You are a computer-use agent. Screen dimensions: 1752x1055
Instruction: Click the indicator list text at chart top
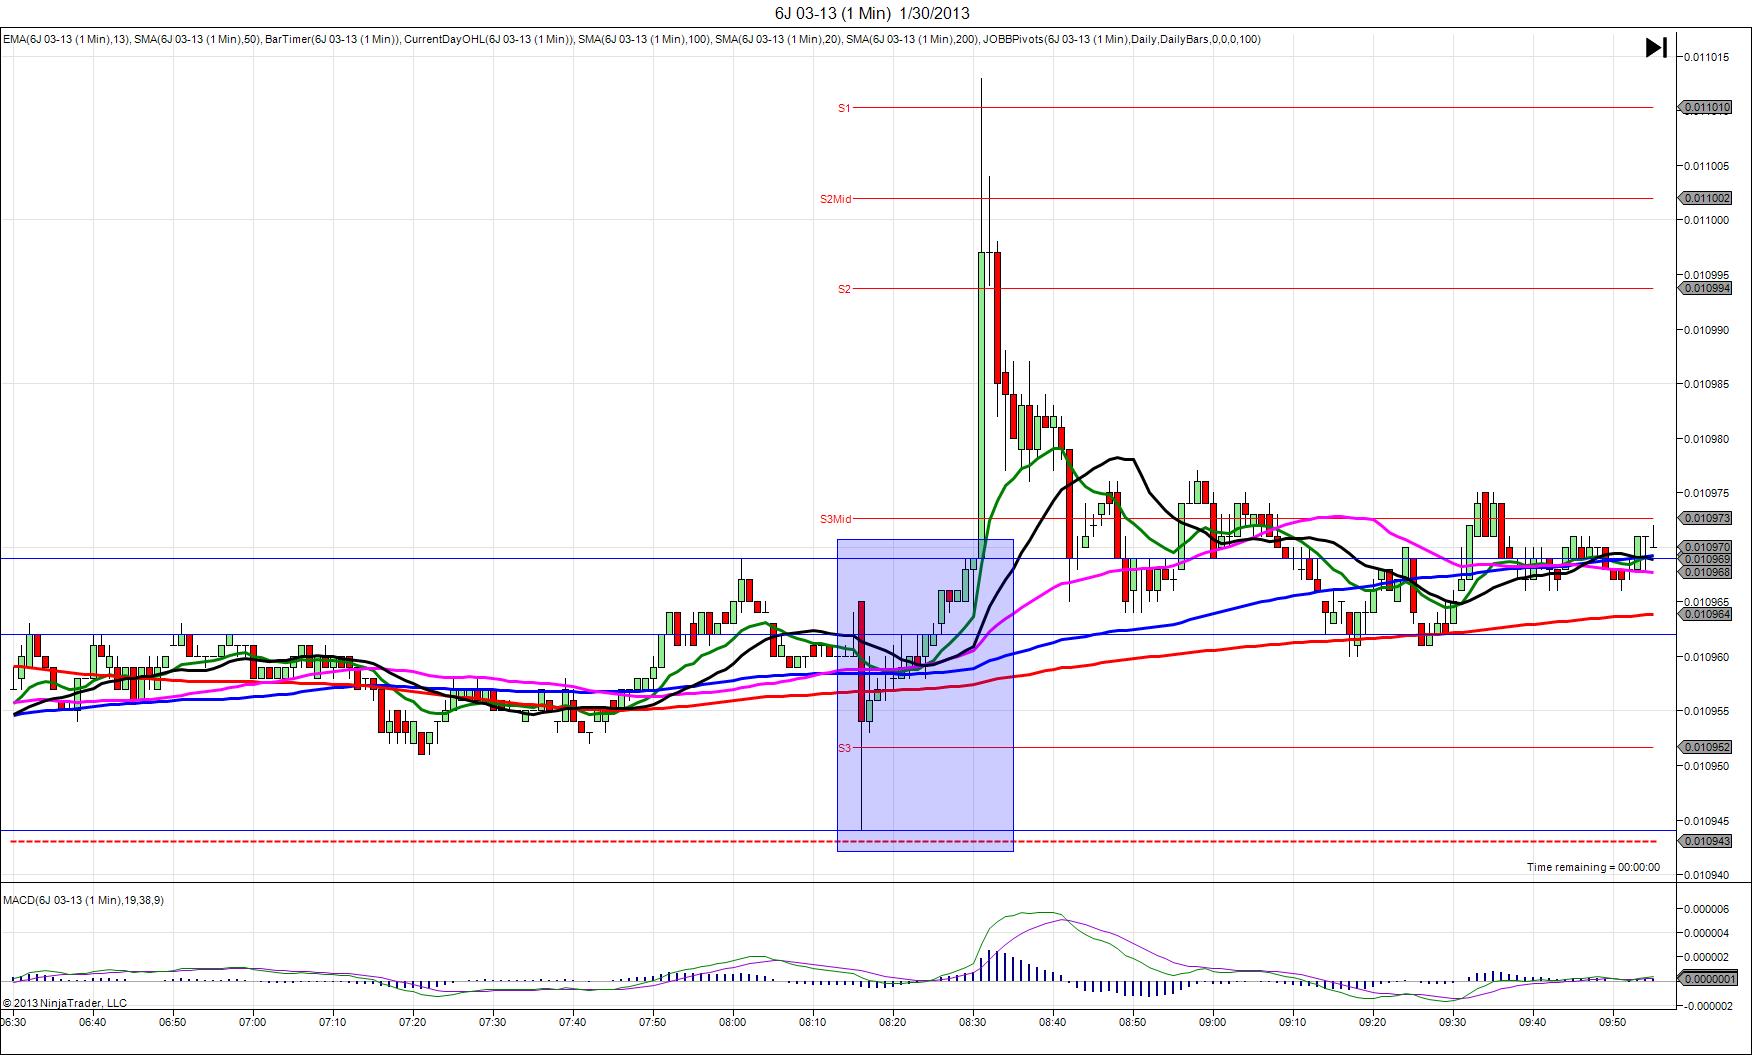tap(632, 39)
